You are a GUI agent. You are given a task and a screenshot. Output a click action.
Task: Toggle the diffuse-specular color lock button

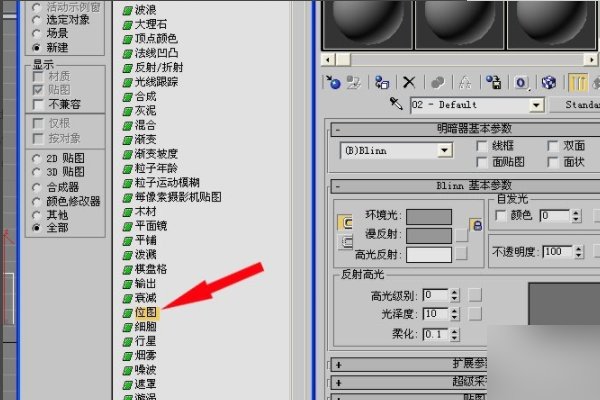(346, 242)
